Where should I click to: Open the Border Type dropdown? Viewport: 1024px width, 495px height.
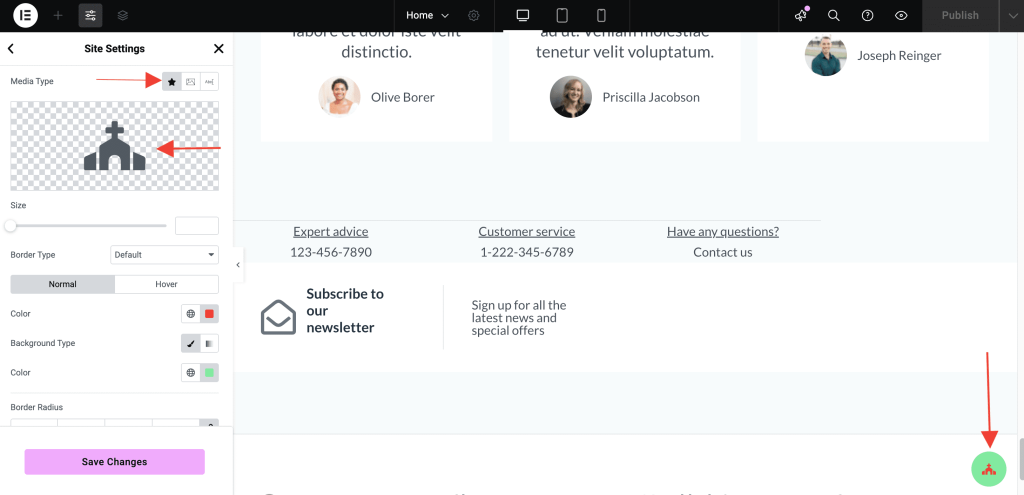pos(164,255)
